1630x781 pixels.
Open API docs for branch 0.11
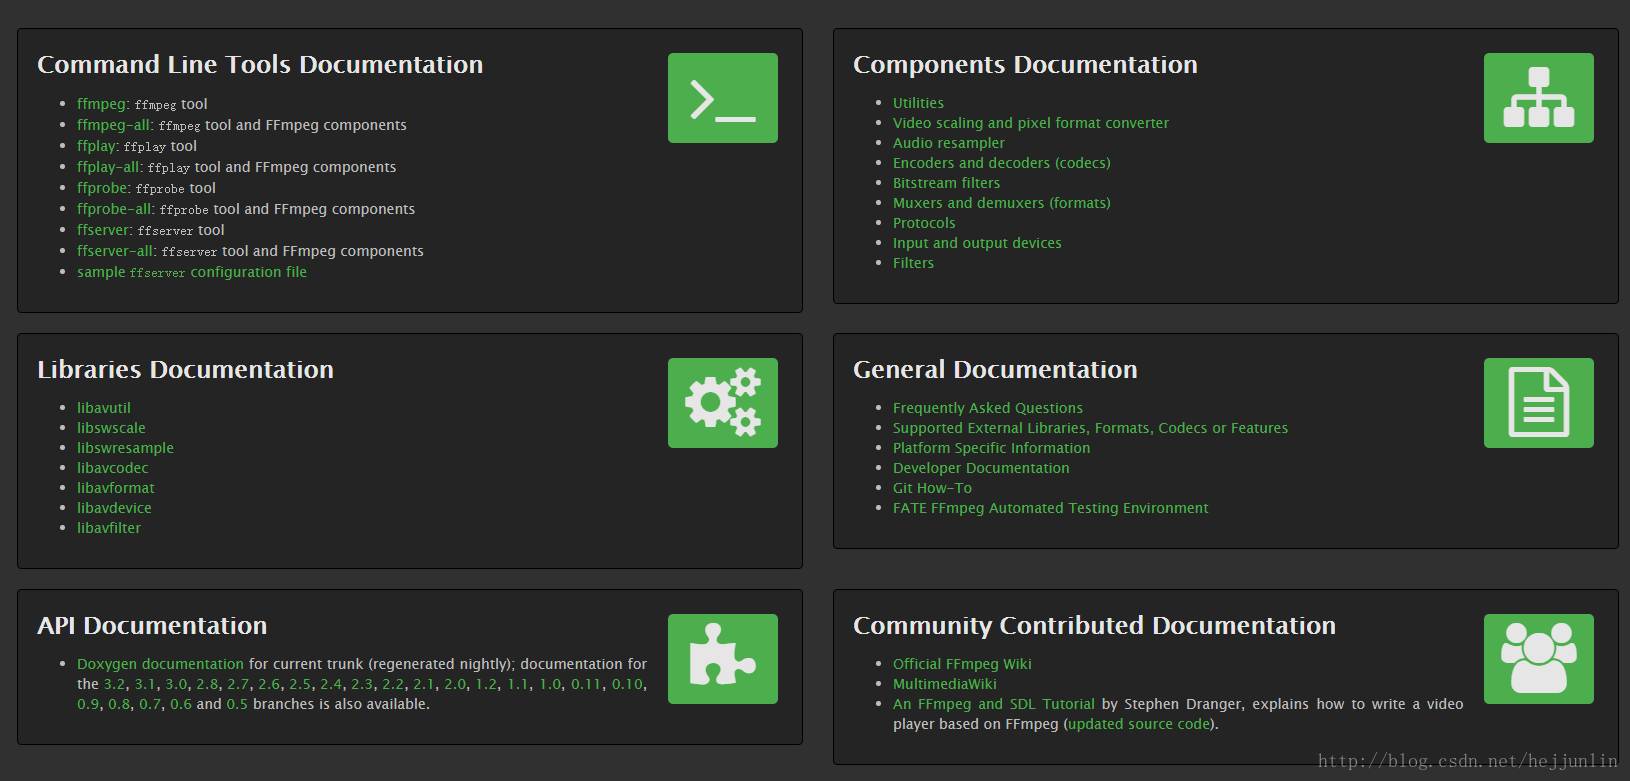pos(586,684)
